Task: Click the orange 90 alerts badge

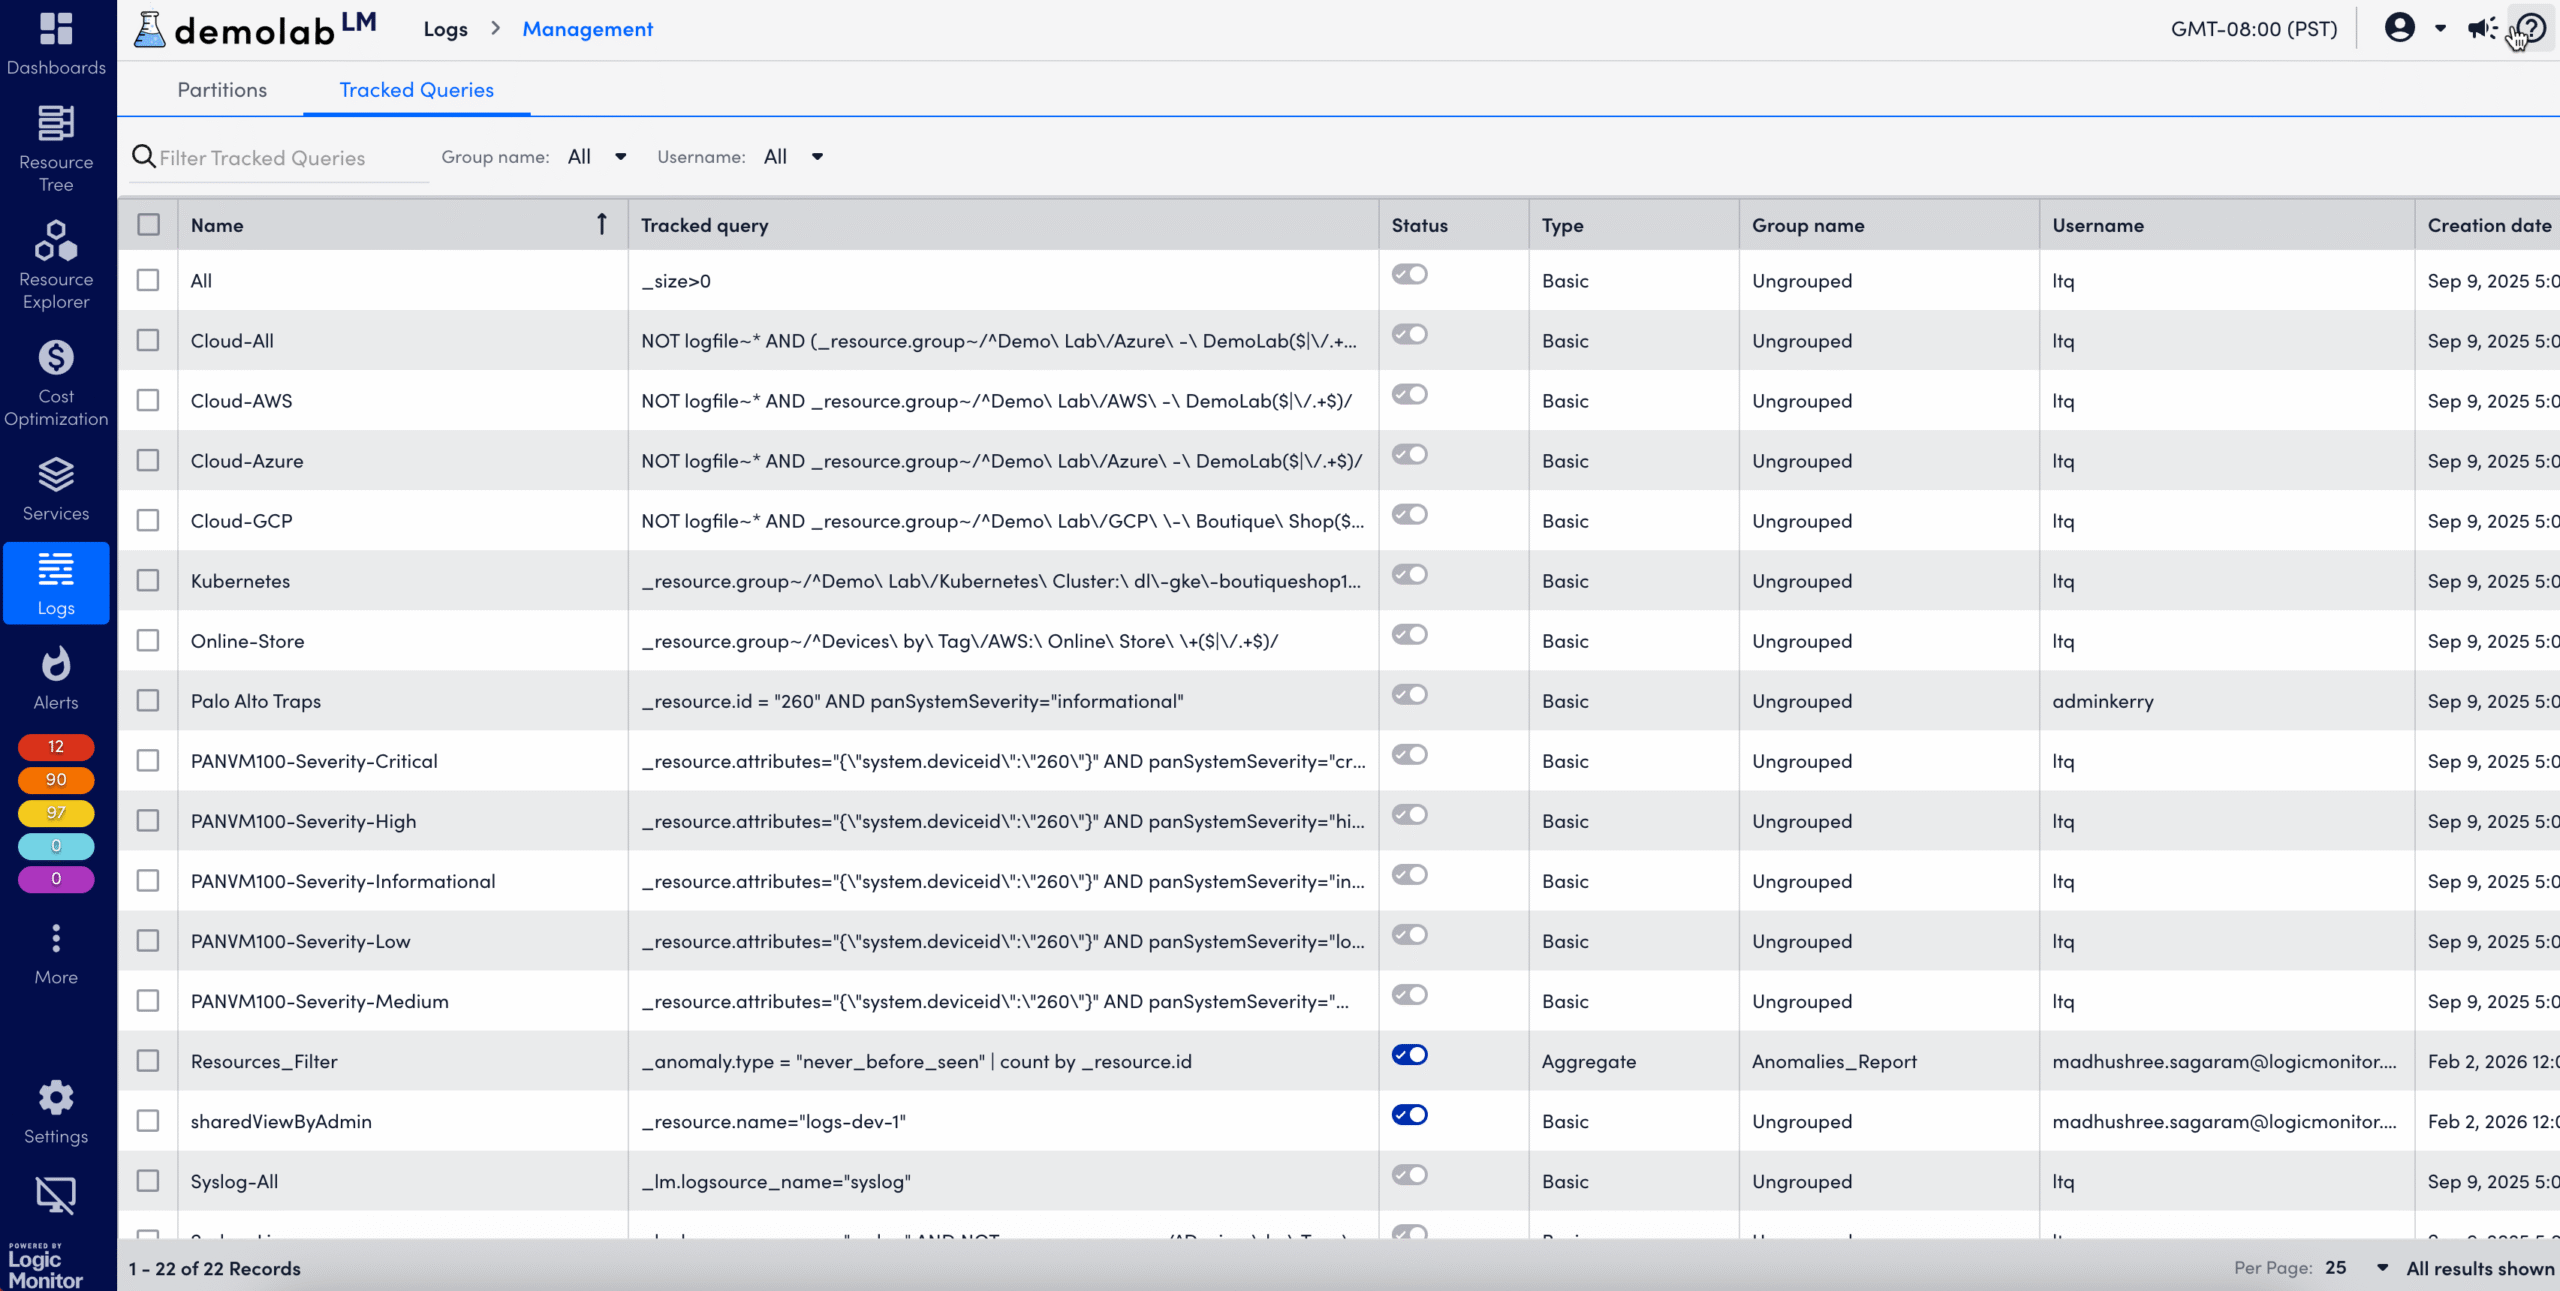Action: (x=55, y=779)
